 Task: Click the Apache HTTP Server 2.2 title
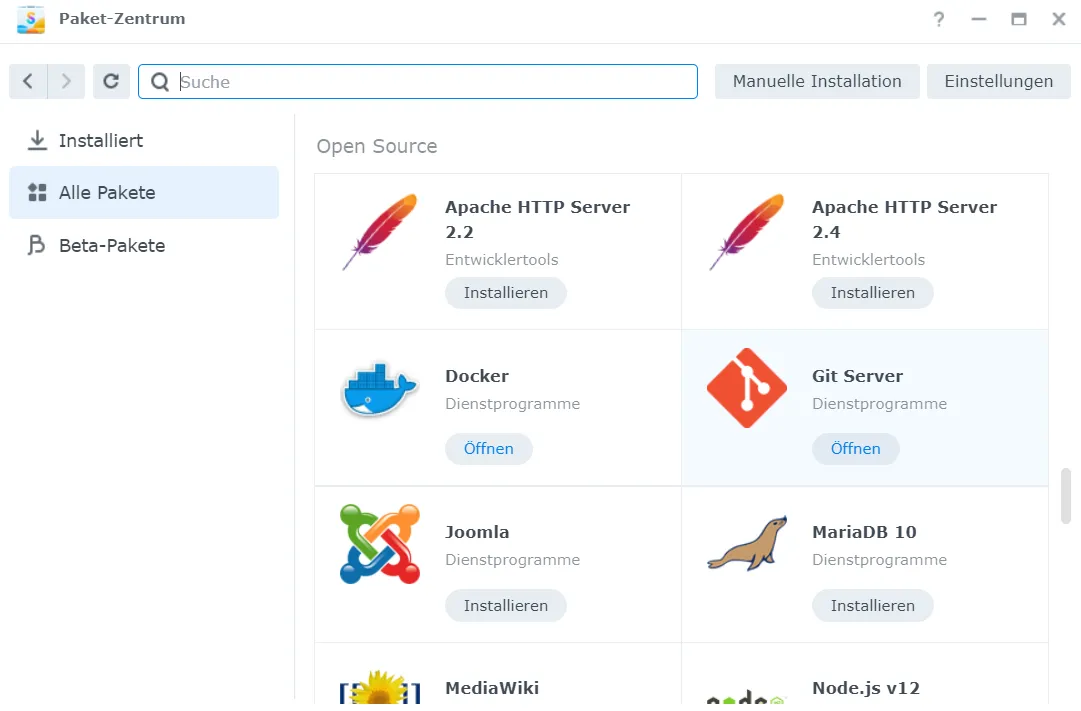[x=538, y=219]
